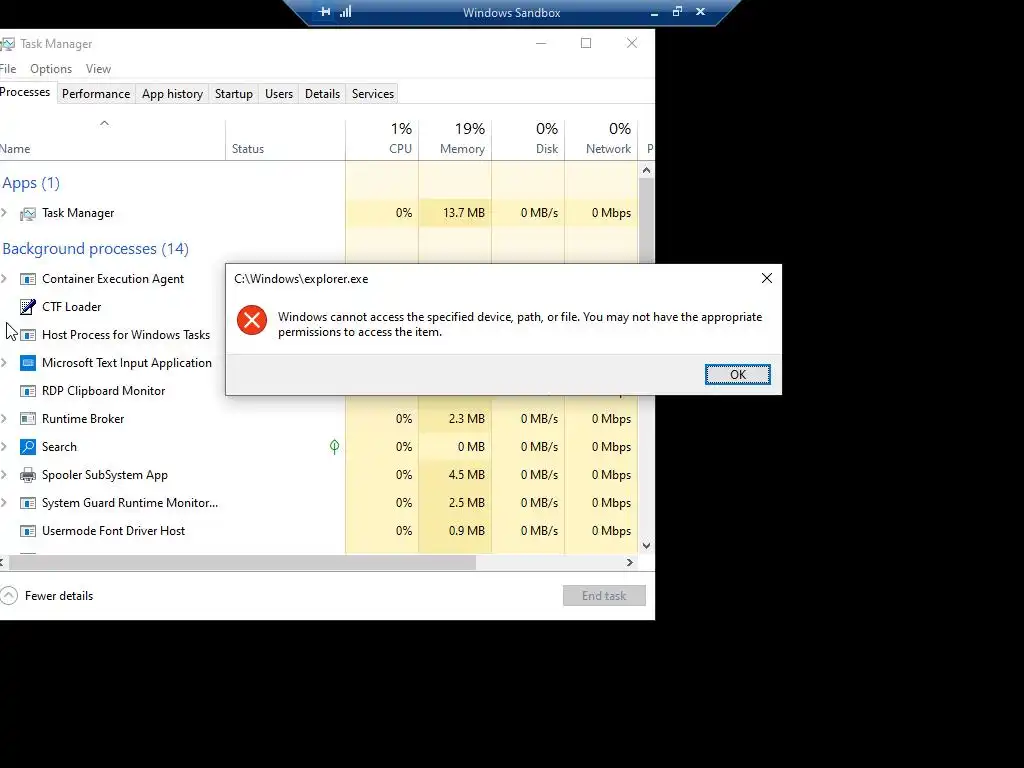
Task: Click System Guard Runtime Monitor icon
Action: [x=27, y=504]
